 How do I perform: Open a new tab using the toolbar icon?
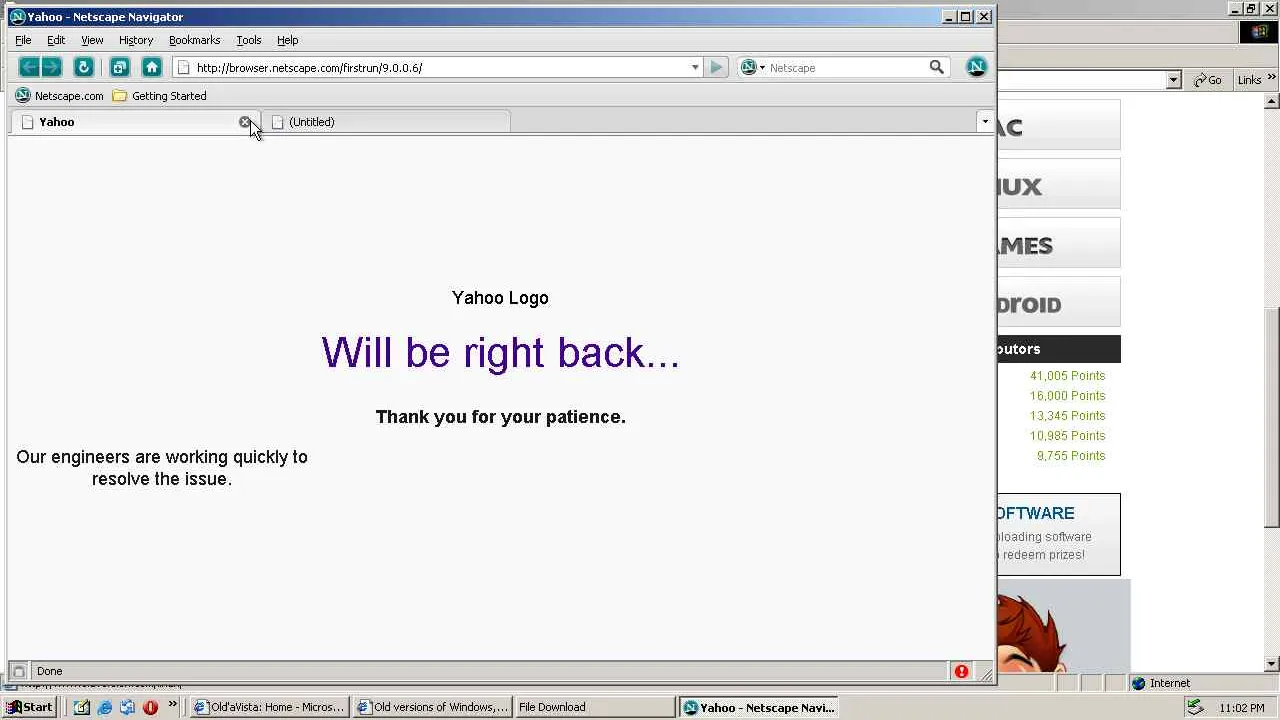point(119,67)
